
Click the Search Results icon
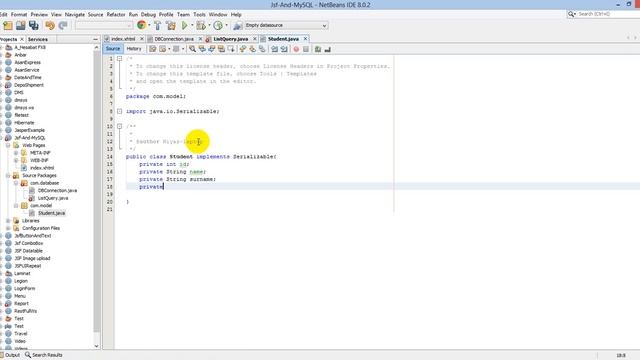point(28,355)
